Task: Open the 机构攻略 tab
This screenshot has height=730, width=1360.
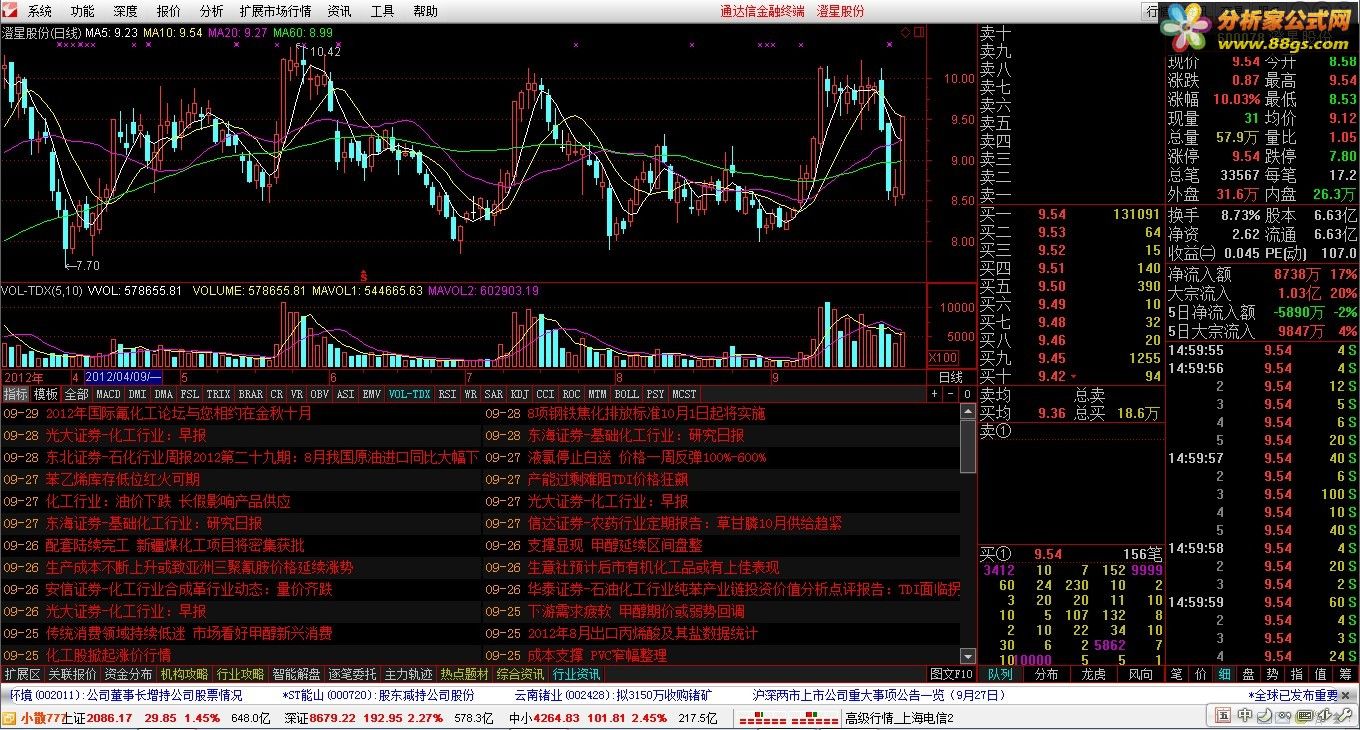Action: pyautogui.click(x=184, y=674)
